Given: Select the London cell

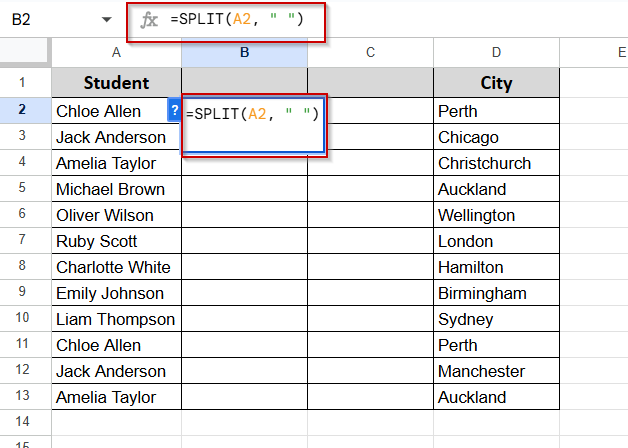Looking at the screenshot, I should [496, 241].
